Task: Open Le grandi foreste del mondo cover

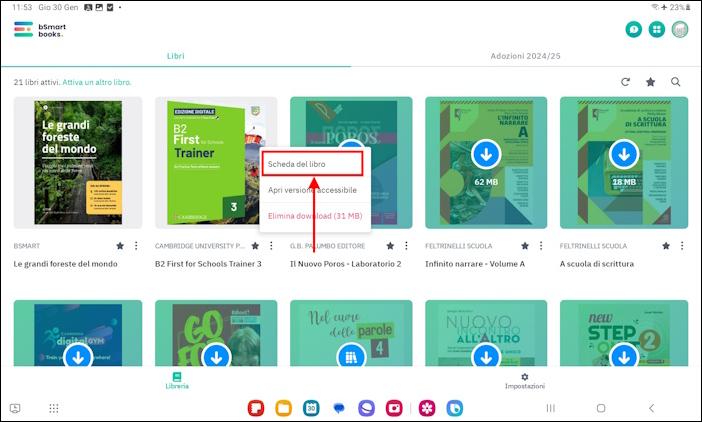Action: 78,162
